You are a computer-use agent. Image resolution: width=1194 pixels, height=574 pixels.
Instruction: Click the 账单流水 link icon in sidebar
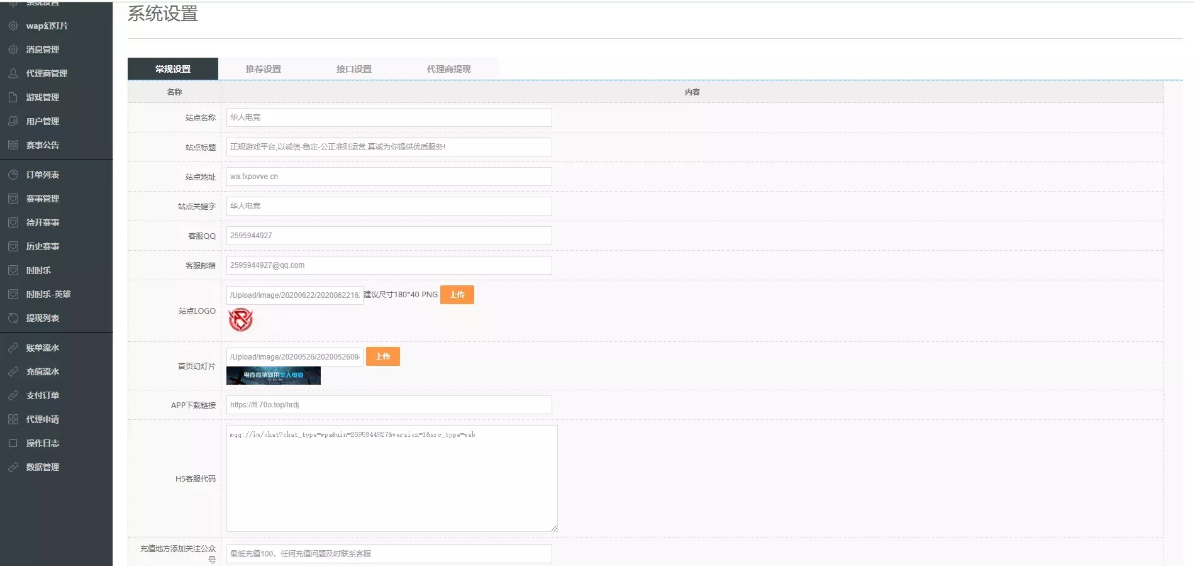(13, 347)
